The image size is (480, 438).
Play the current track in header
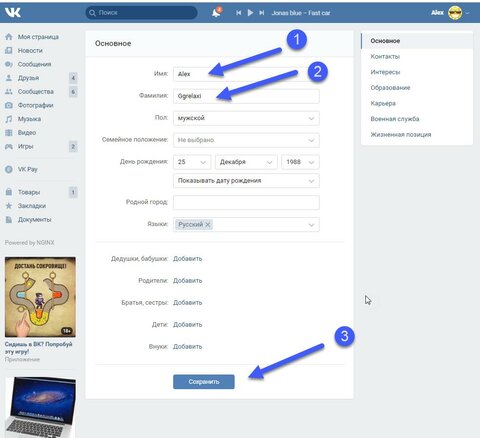[250, 13]
